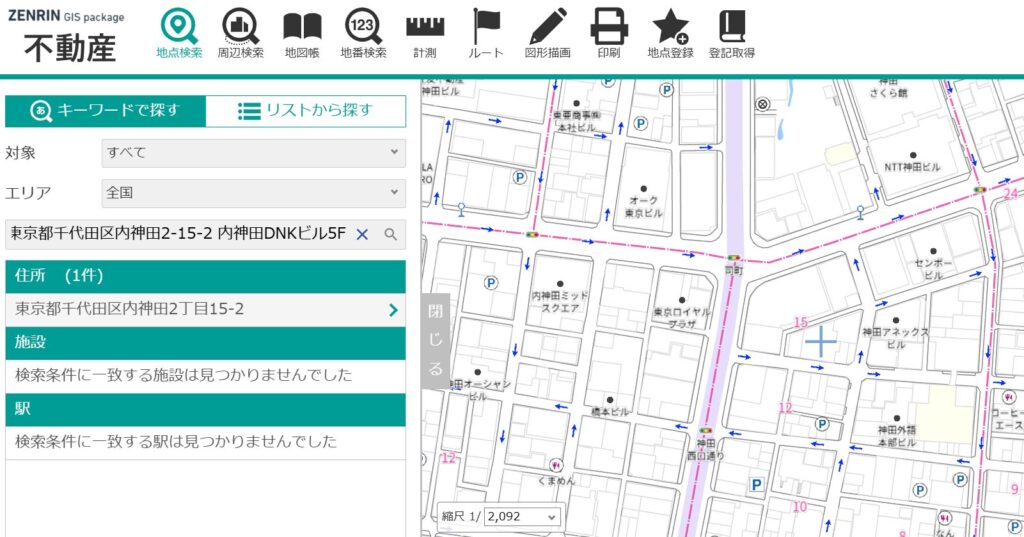The height and width of the screenshot is (537, 1024).
Task: Select the 図形描画 drawing pencil tool
Action: (x=547, y=33)
